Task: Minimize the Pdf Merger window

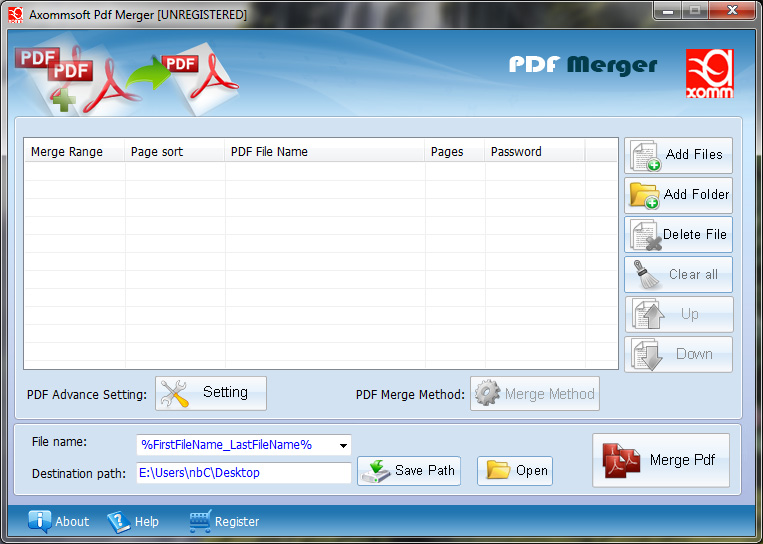Action: click(x=668, y=11)
